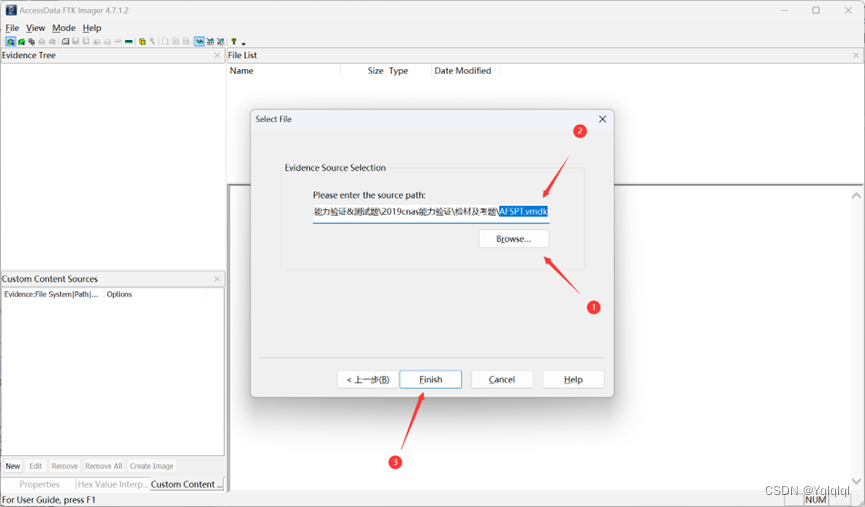865x507 pixels.
Task: Click the Remove All Evidence Items icon
Action: 52,41
